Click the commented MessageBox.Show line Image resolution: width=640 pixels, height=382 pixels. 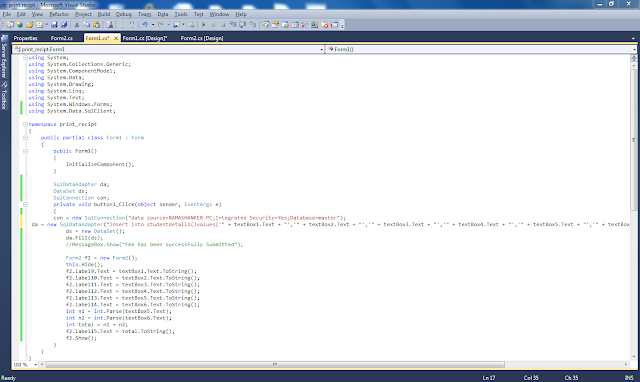[154, 244]
